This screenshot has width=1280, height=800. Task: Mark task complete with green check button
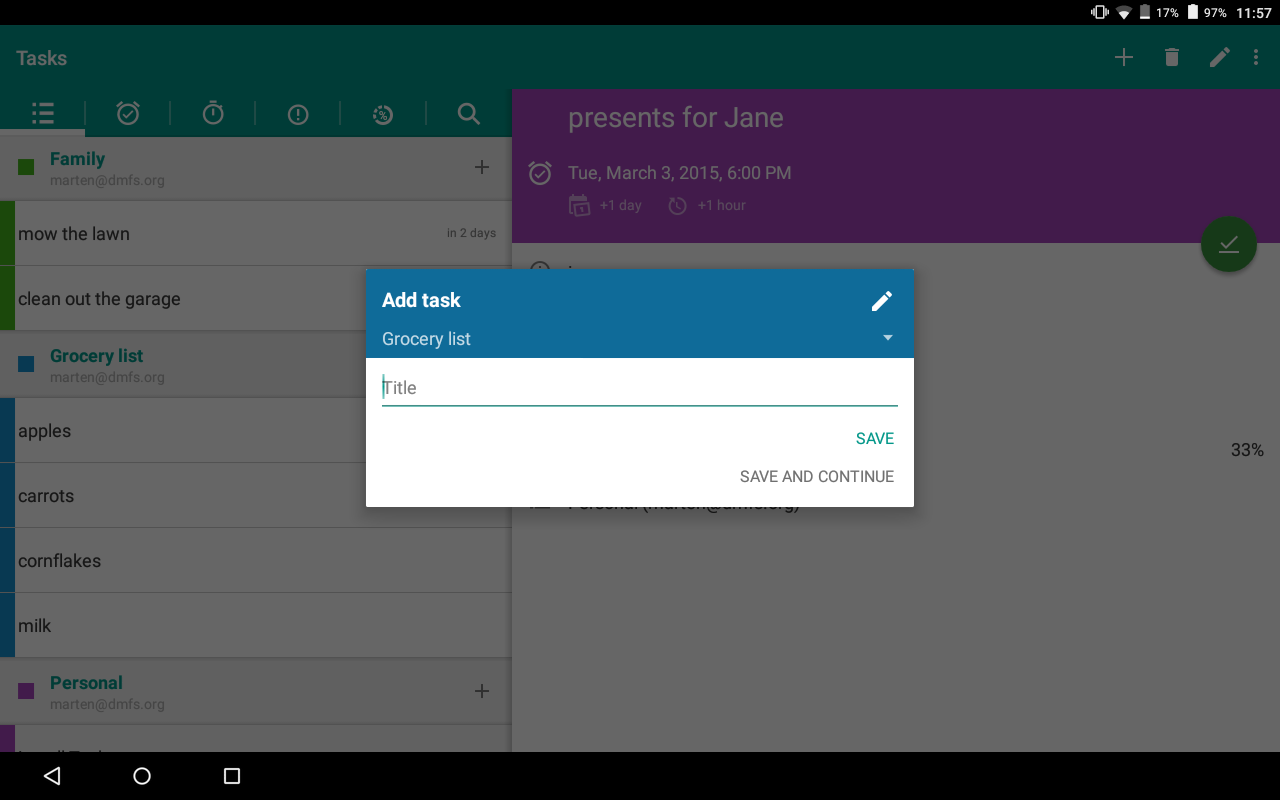tap(1229, 244)
